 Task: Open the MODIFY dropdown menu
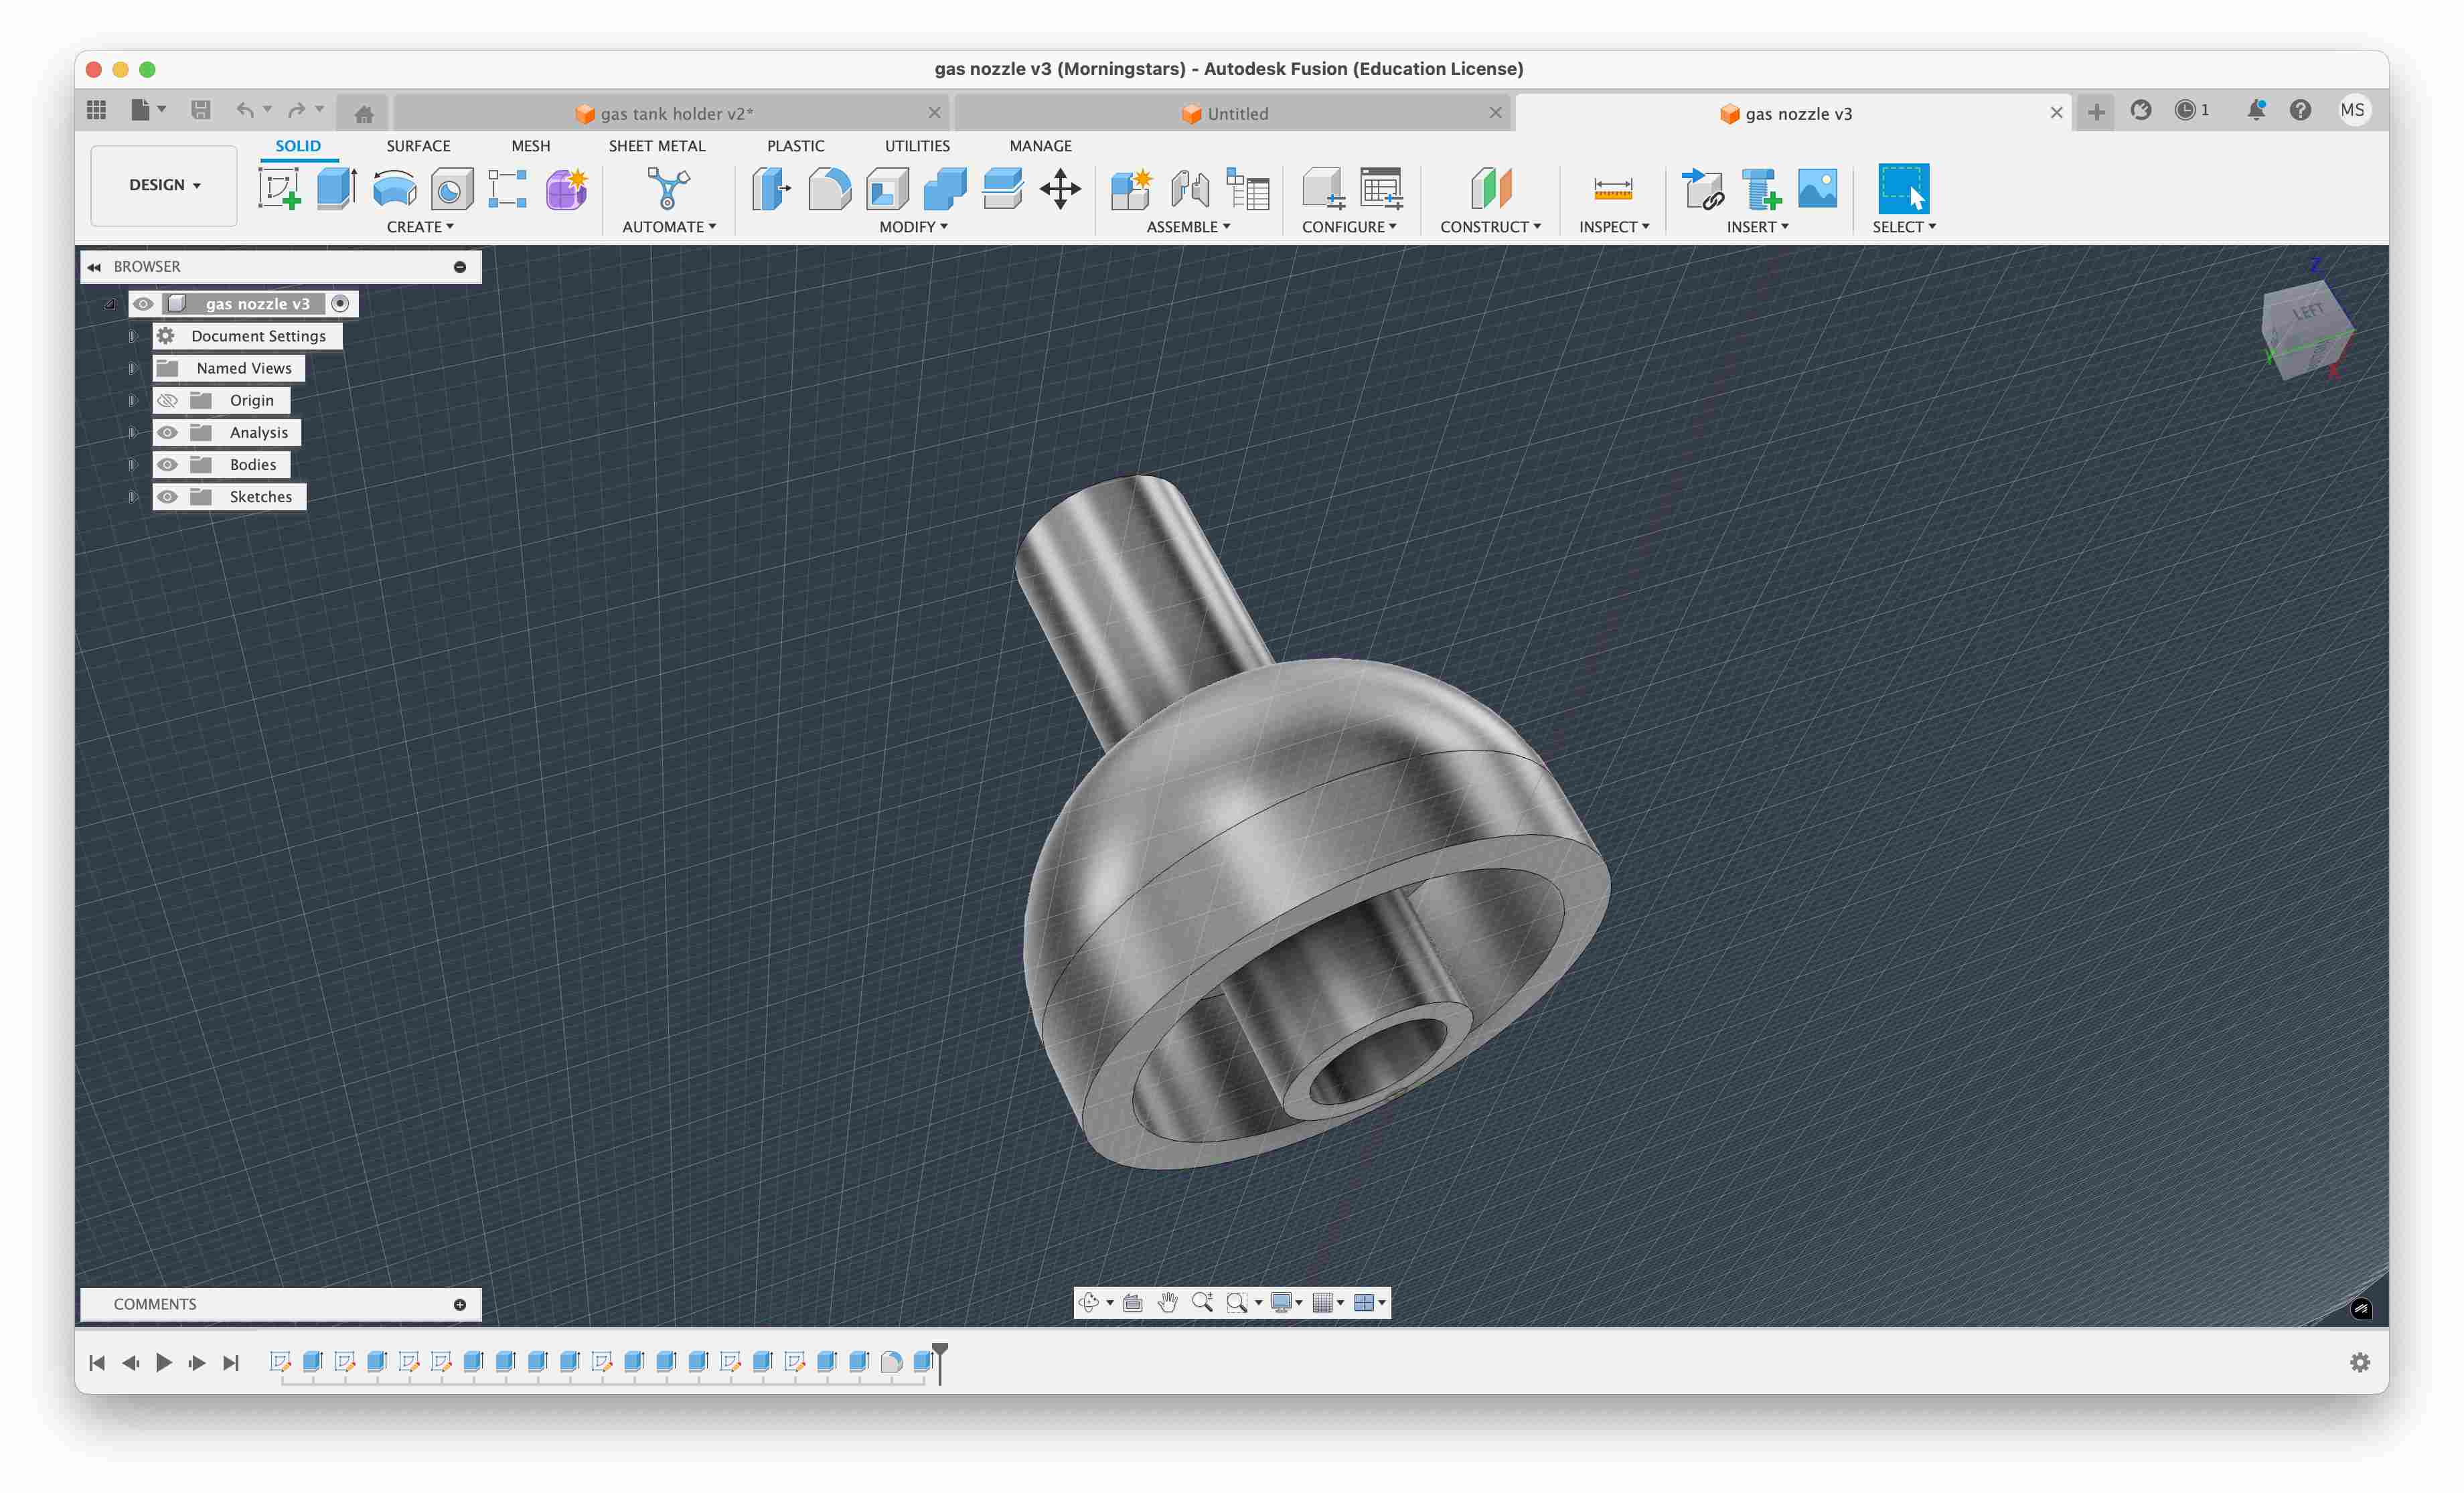click(x=913, y=227)
